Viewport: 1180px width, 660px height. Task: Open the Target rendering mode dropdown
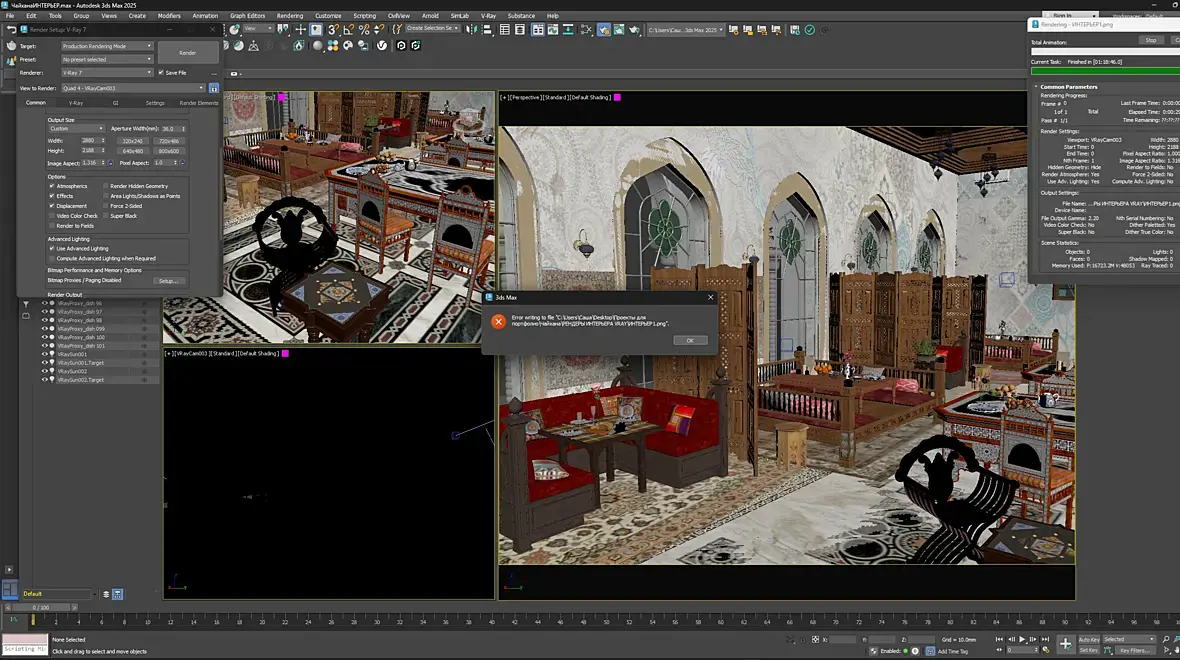106,46
